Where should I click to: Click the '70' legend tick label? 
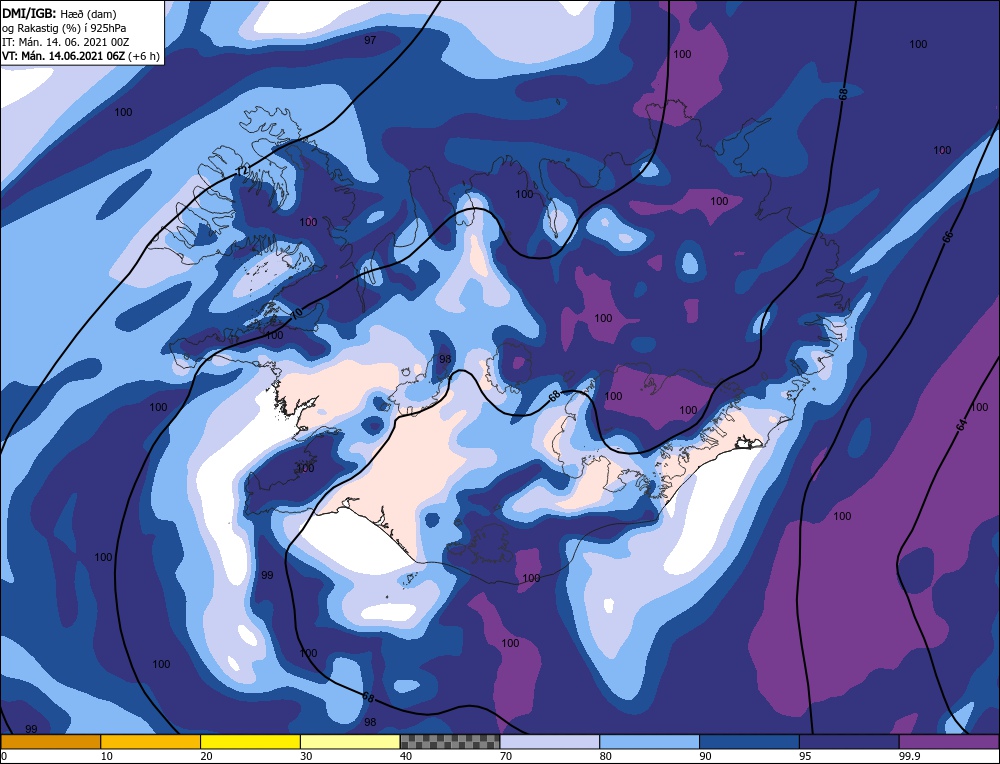pos(506,756)
